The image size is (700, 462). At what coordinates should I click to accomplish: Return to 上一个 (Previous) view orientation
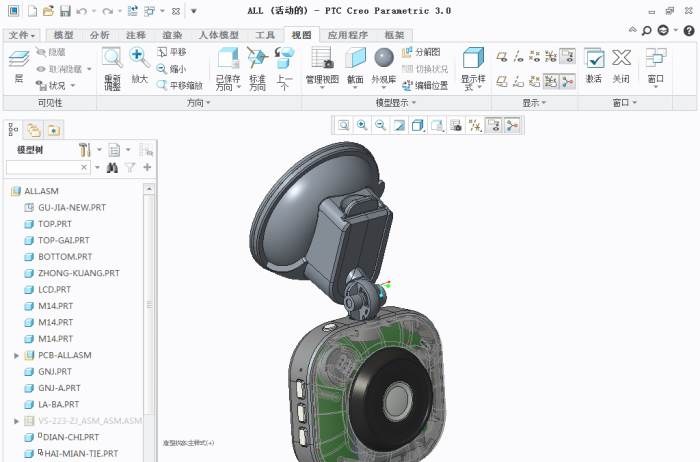point(284,69)
